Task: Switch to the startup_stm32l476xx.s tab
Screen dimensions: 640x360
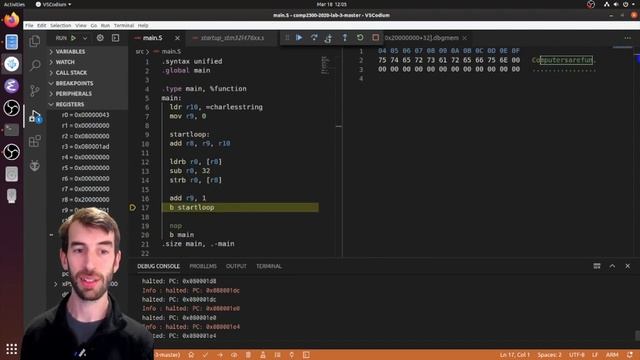Action: click(x=232, y=38)
